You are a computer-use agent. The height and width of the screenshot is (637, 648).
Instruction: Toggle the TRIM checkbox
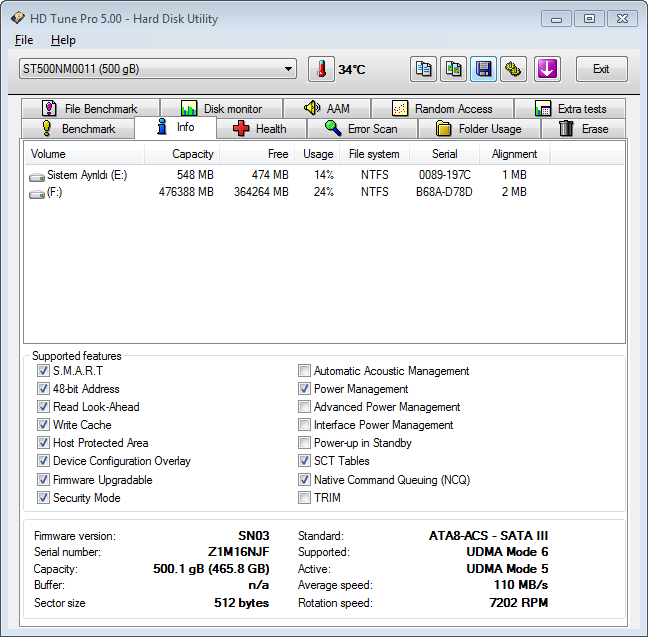click(304, 497)
